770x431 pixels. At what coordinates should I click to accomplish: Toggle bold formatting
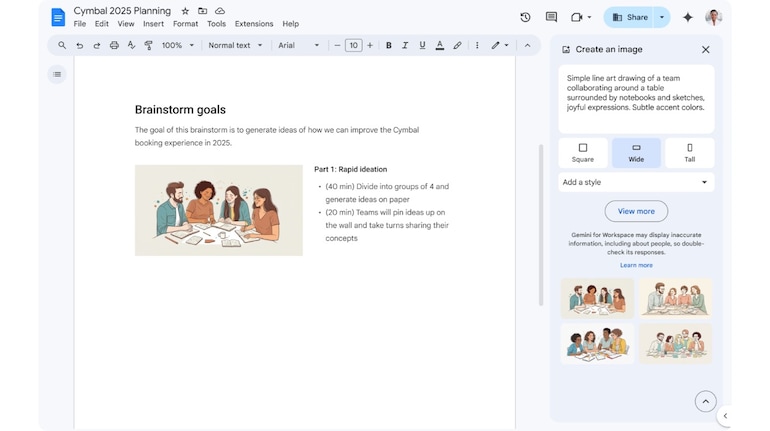coord(389,46)
